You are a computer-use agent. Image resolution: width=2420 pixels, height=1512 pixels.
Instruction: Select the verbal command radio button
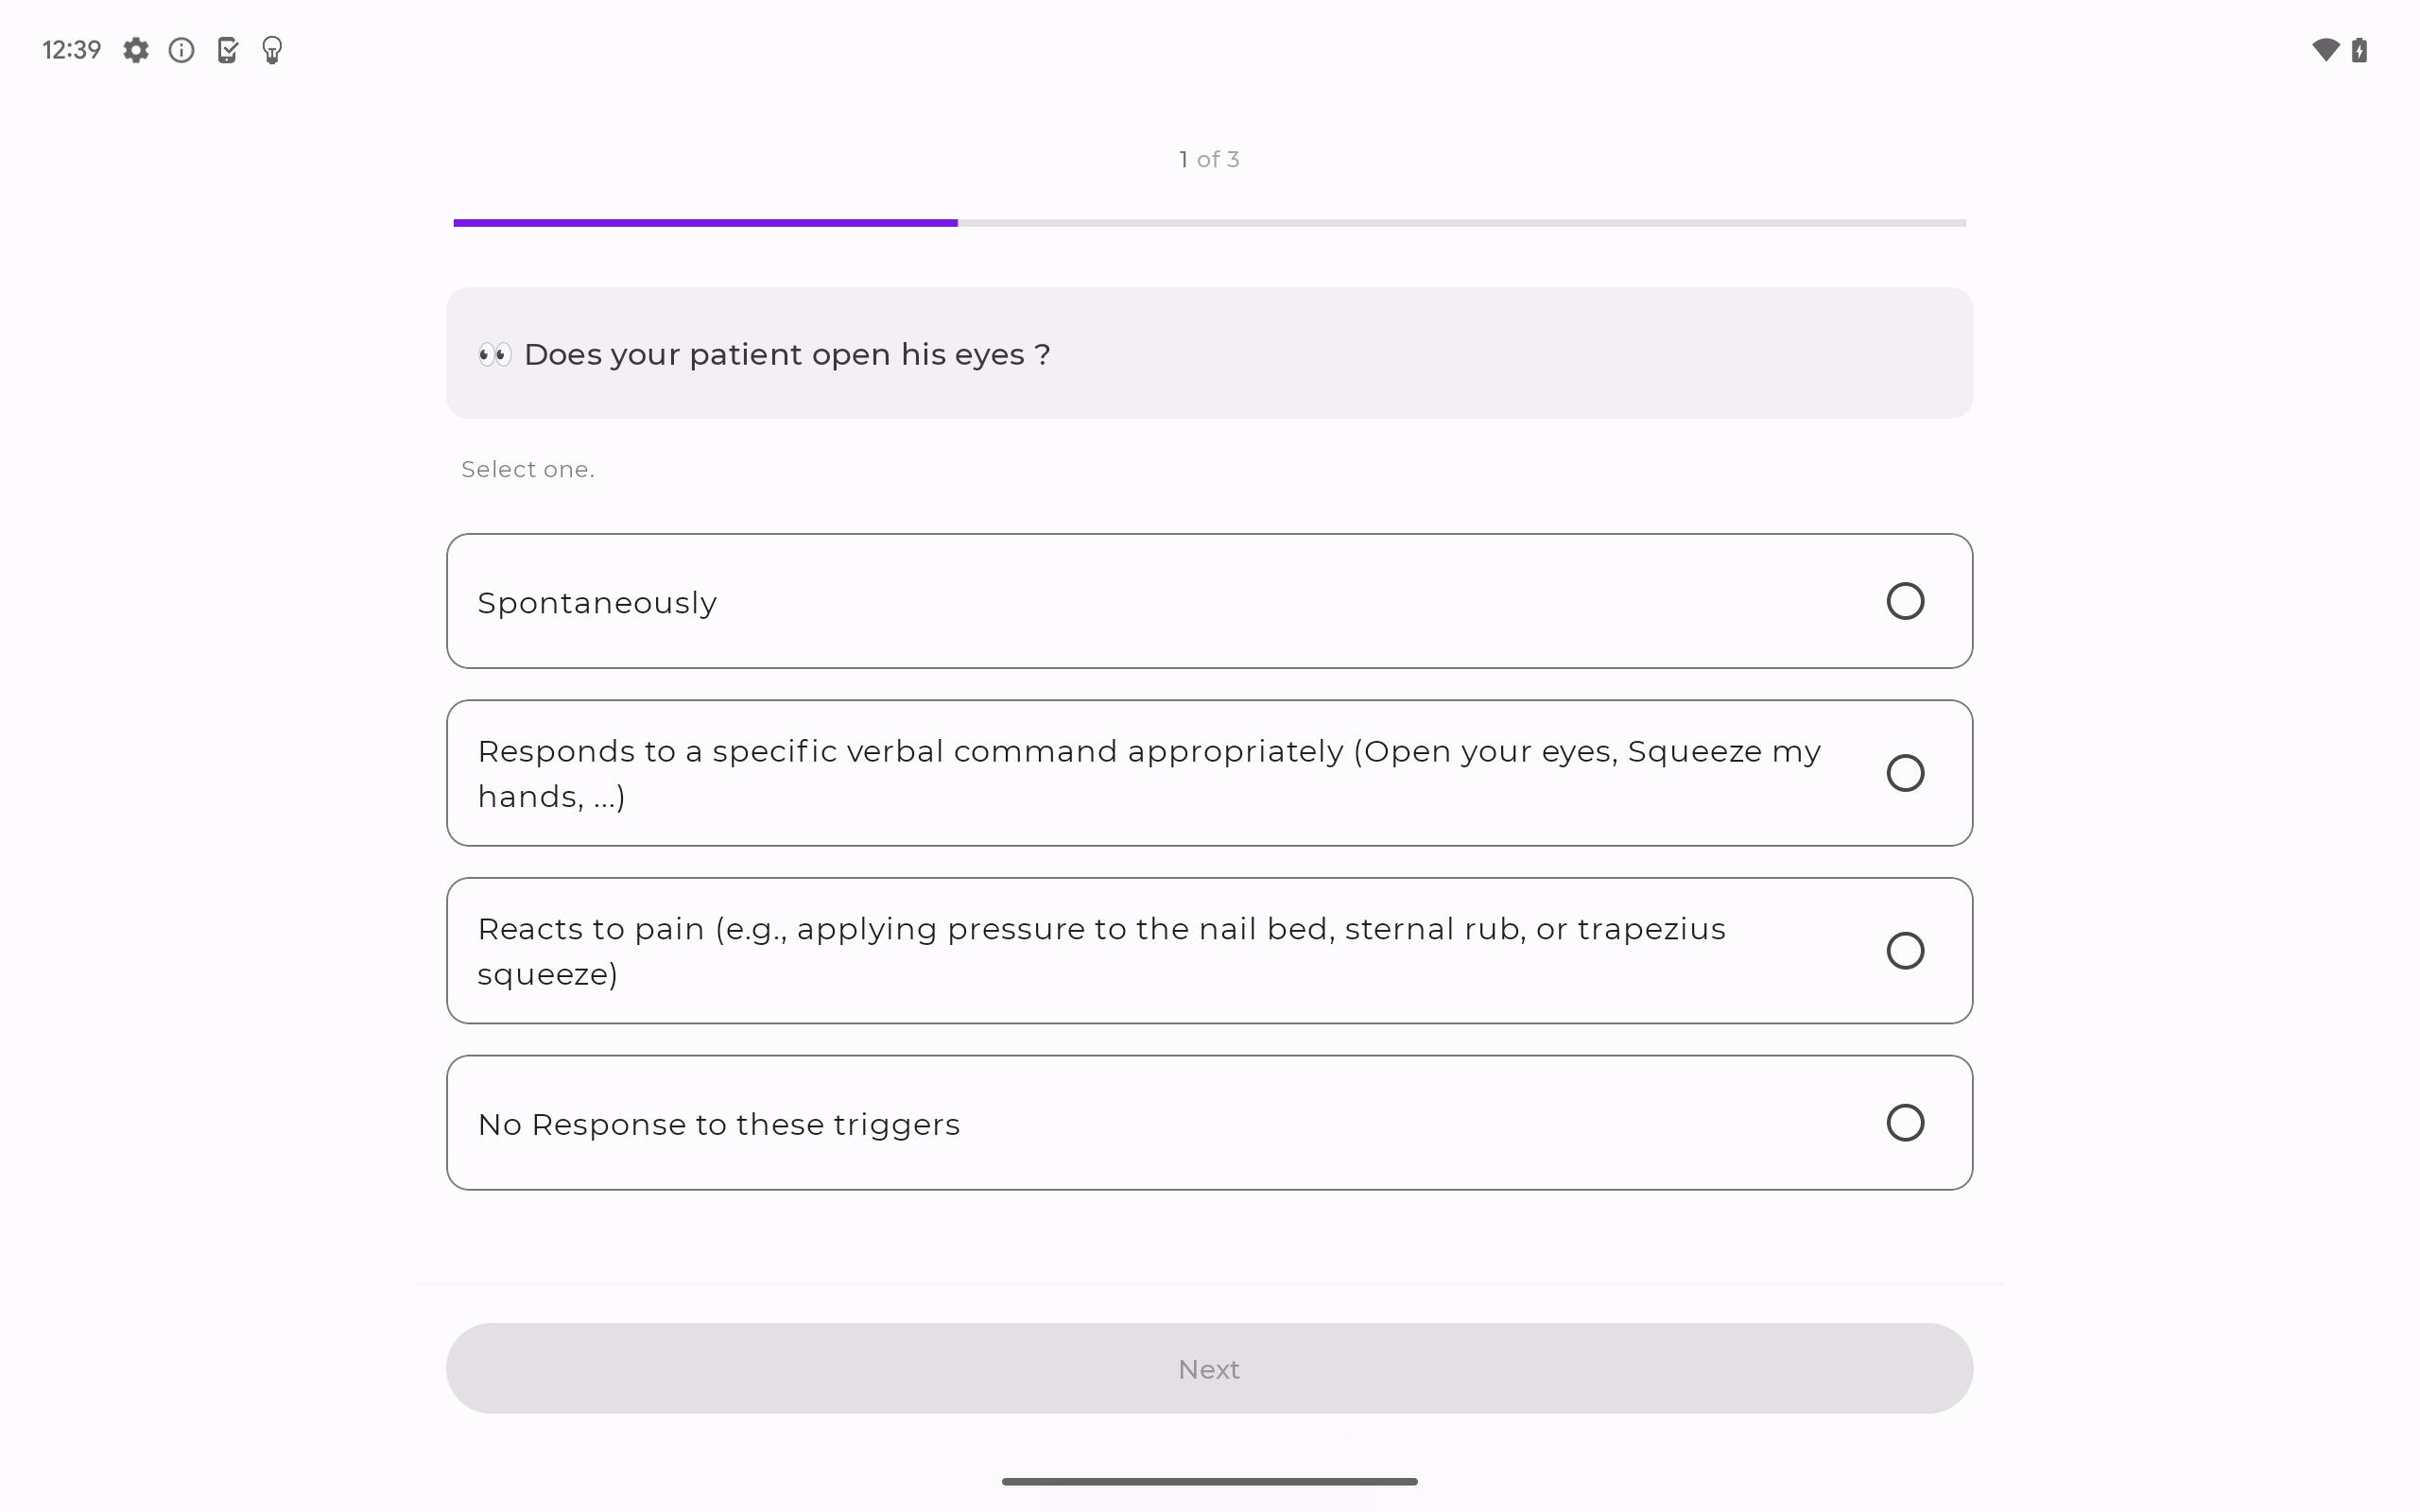pyautogui.click(x=1905, y=773)
